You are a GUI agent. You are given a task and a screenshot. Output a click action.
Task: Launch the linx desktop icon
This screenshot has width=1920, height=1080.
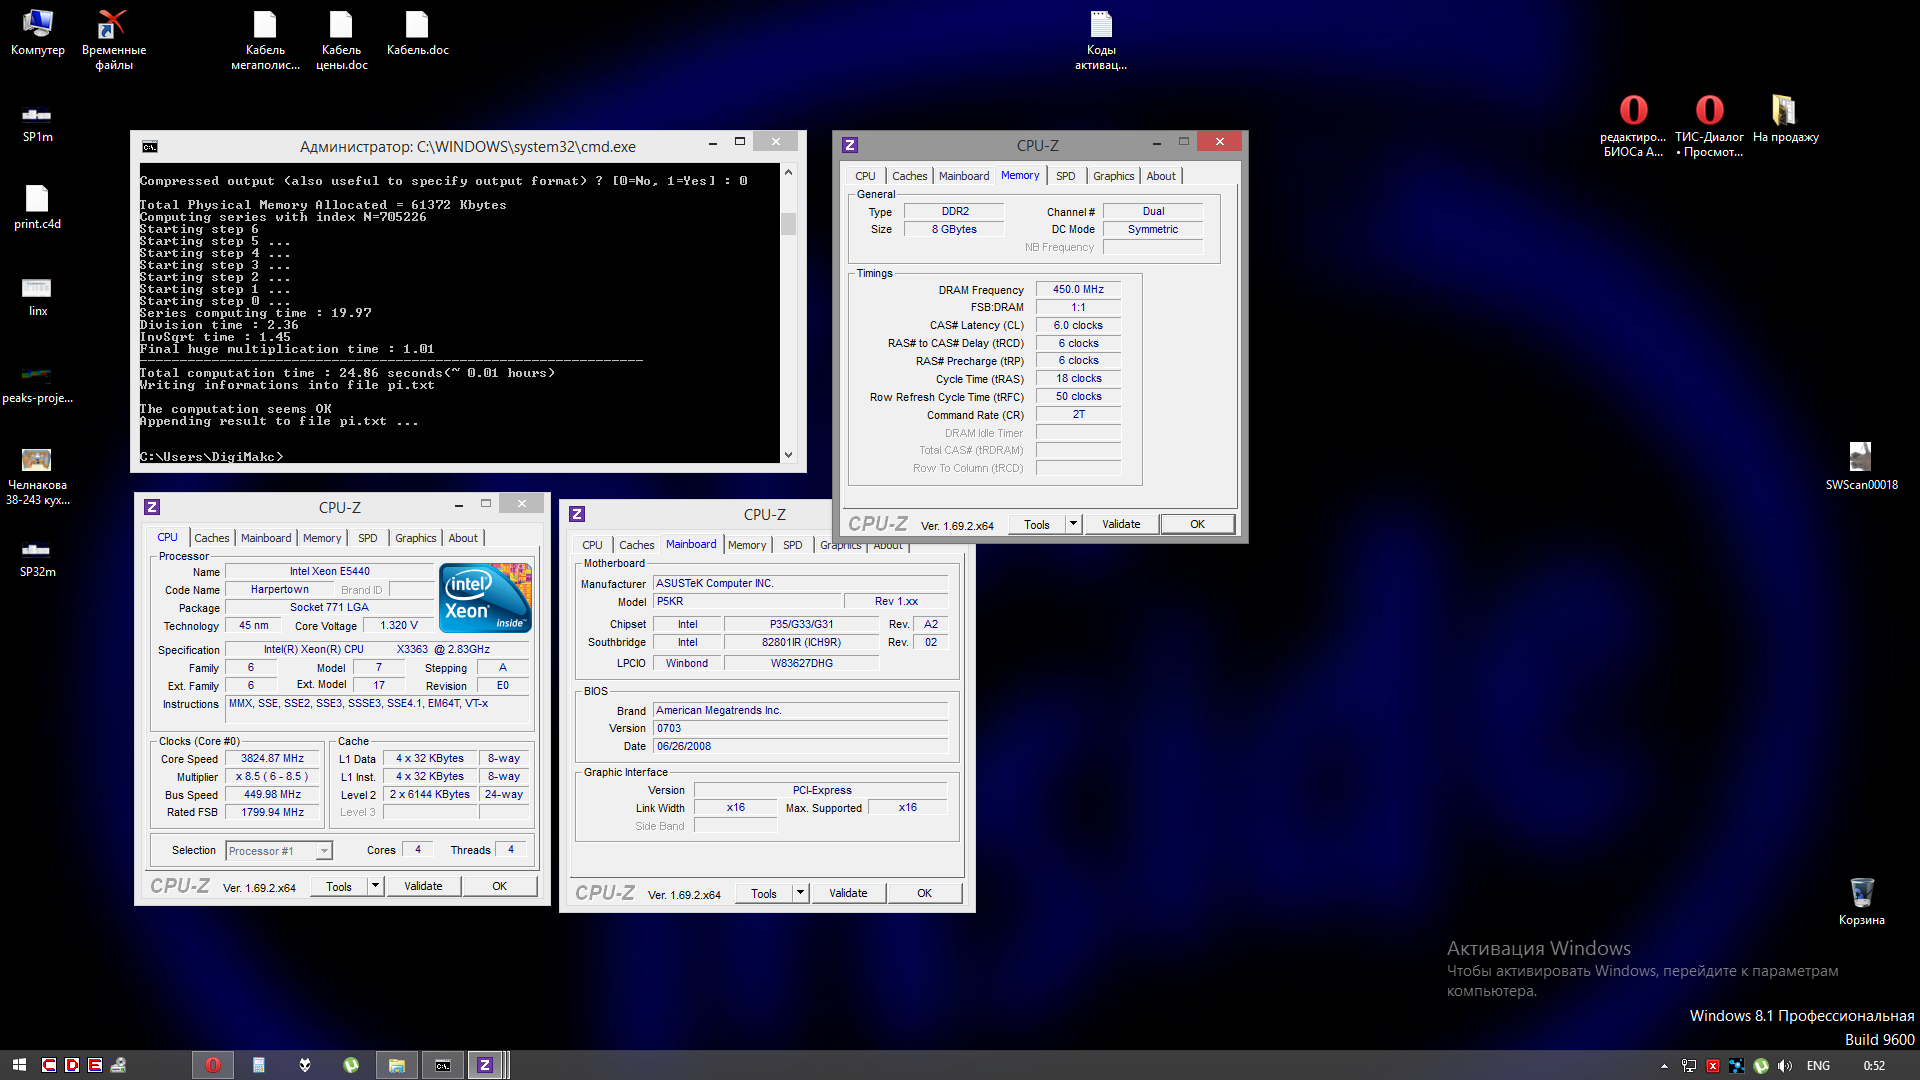tap(37, 296)
